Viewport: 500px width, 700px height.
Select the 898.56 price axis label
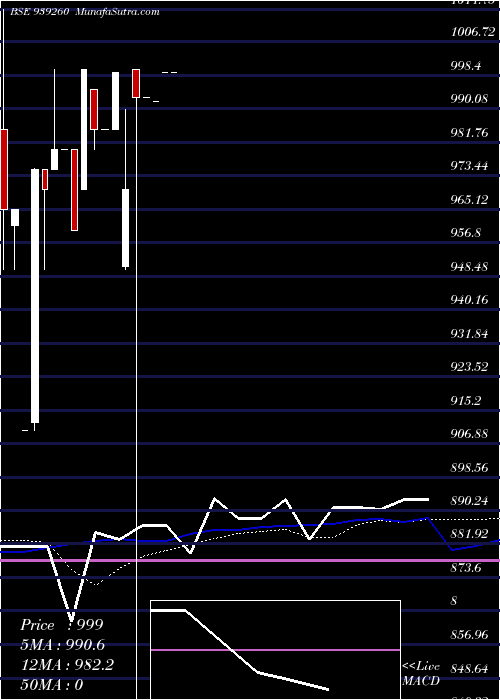(x=469, y=467)
